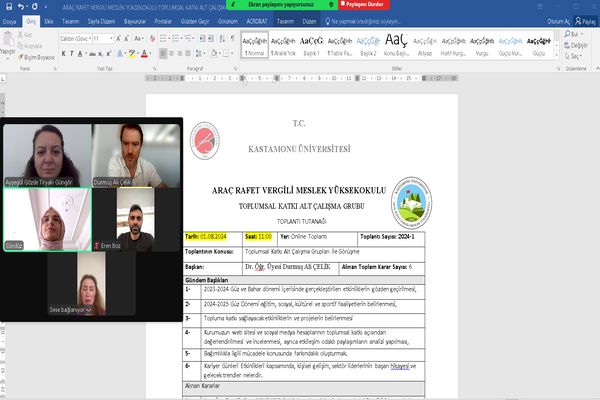The width and height of the screenshot is (600, 400).
Task: Activate the Biçim Boyacısı format painter
Action: 37,57
